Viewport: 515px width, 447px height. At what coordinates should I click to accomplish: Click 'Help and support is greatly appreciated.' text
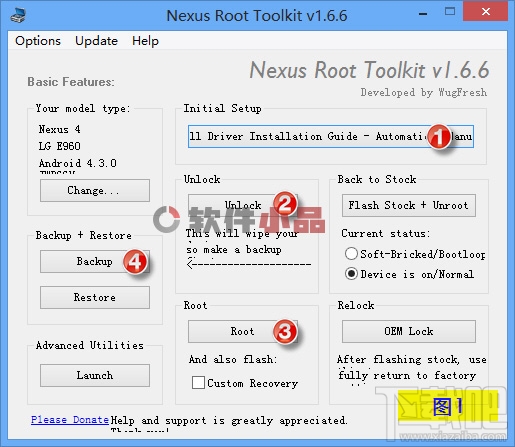(229, 420)
